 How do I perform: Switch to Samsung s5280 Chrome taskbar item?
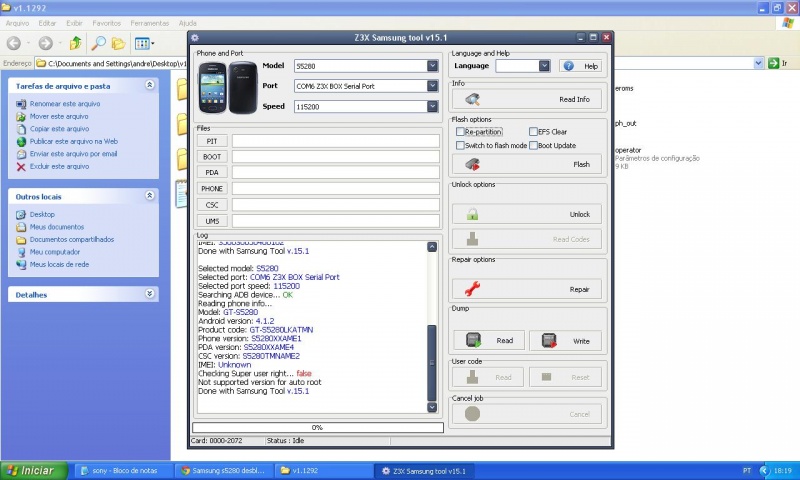click(x=224, y=471)
